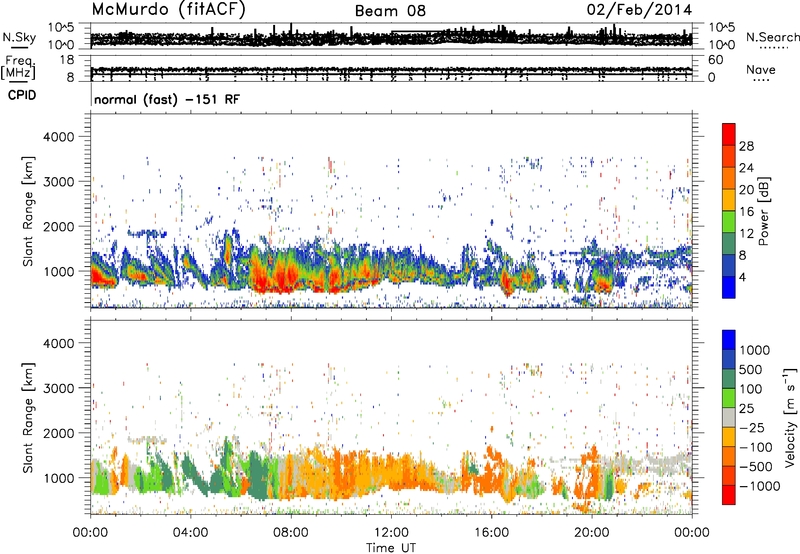Pick velocity segment between -100 and -500
This screenshot has width=800, height=554.
click(x=729, y=456)
